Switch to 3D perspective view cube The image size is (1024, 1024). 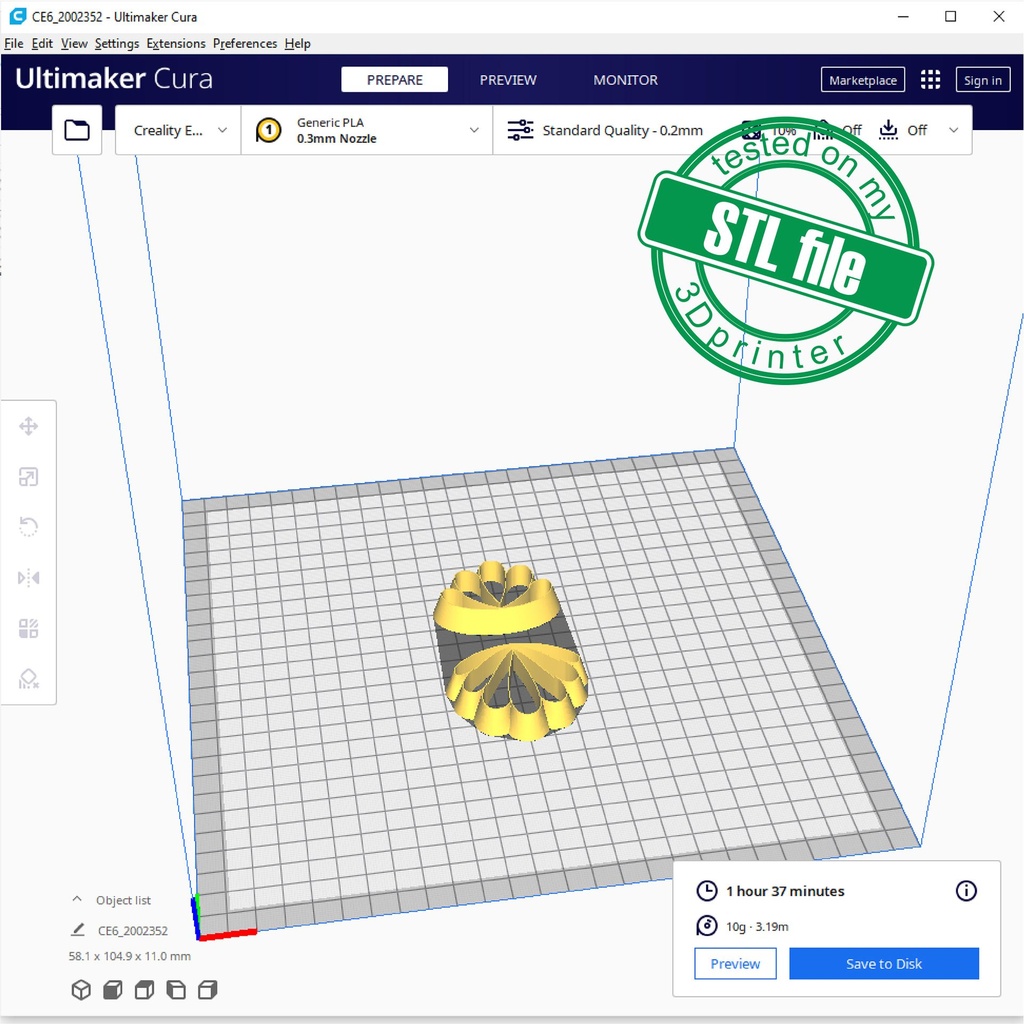pos(81,990)
